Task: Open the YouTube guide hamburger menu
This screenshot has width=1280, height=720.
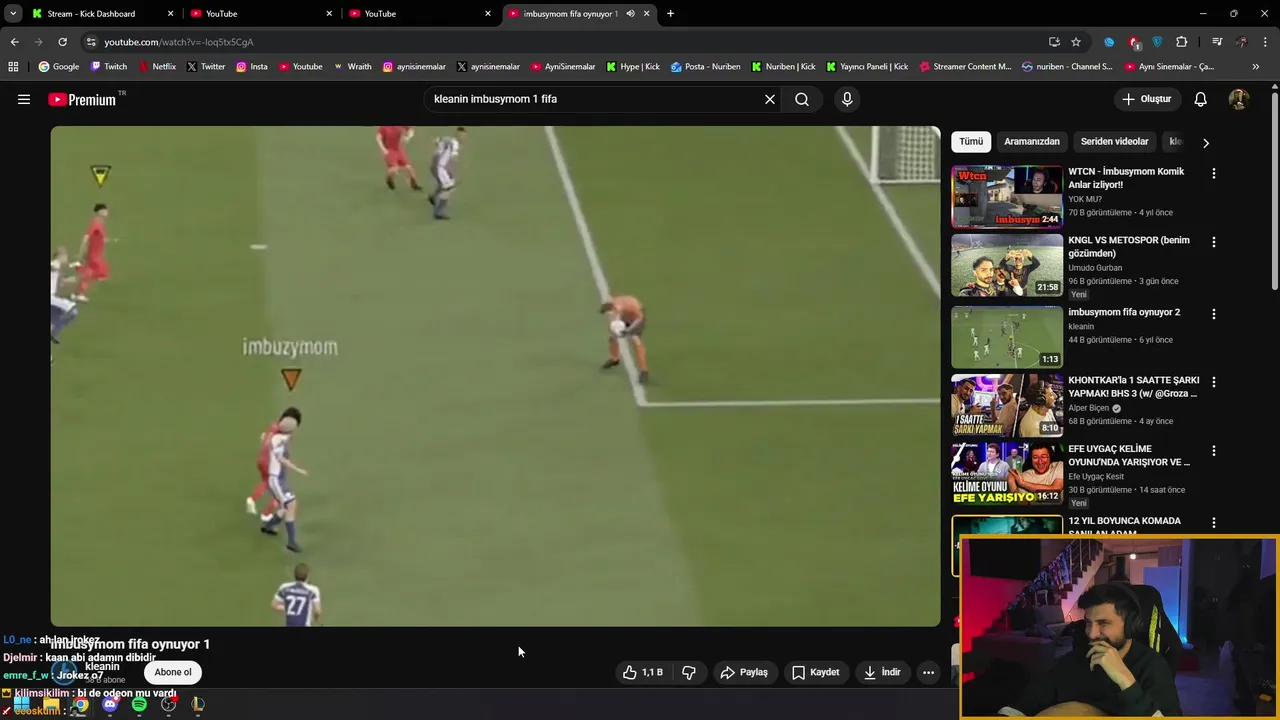Action: pos(24,99)
